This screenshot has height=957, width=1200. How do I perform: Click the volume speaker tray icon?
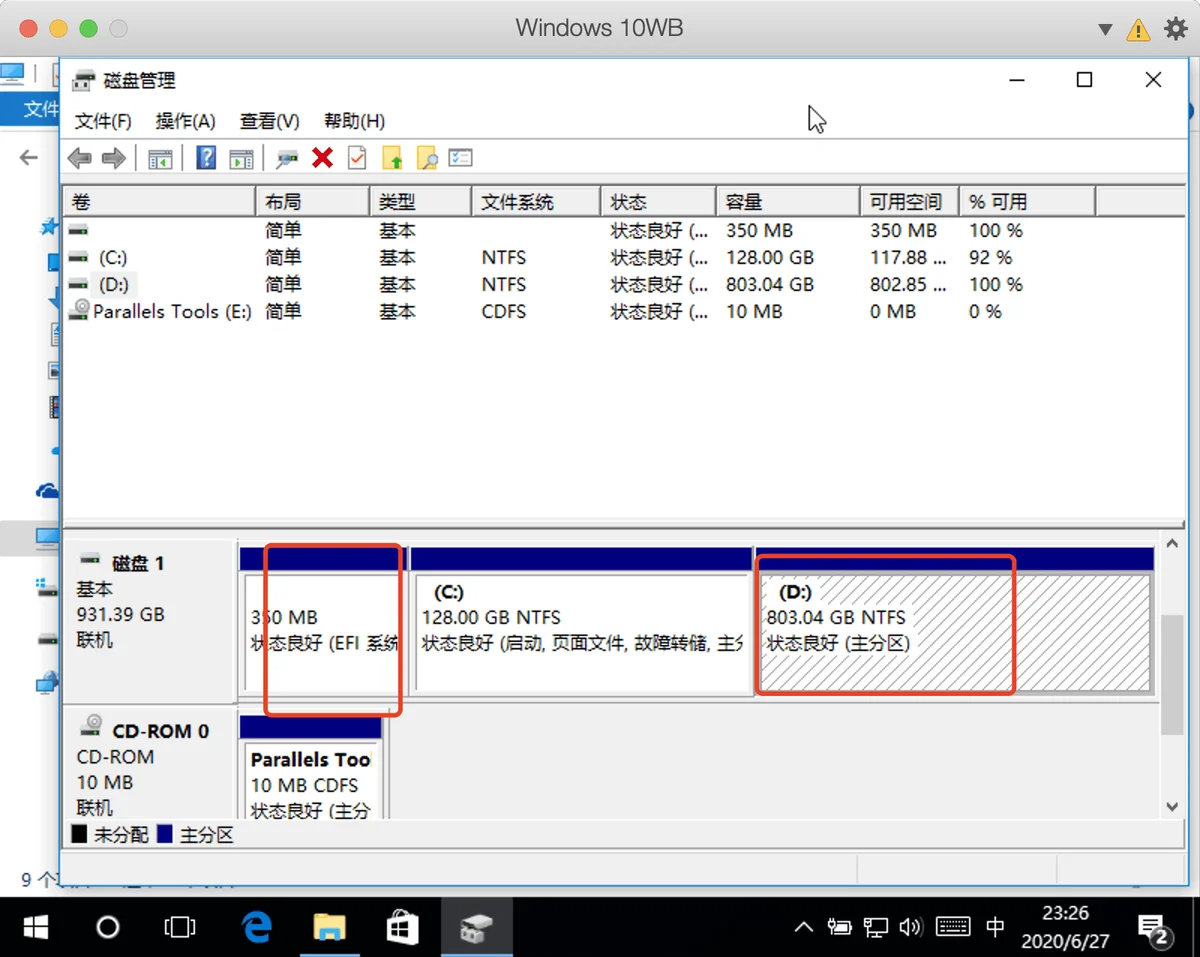pyautogui.click(x=910, y=928)
